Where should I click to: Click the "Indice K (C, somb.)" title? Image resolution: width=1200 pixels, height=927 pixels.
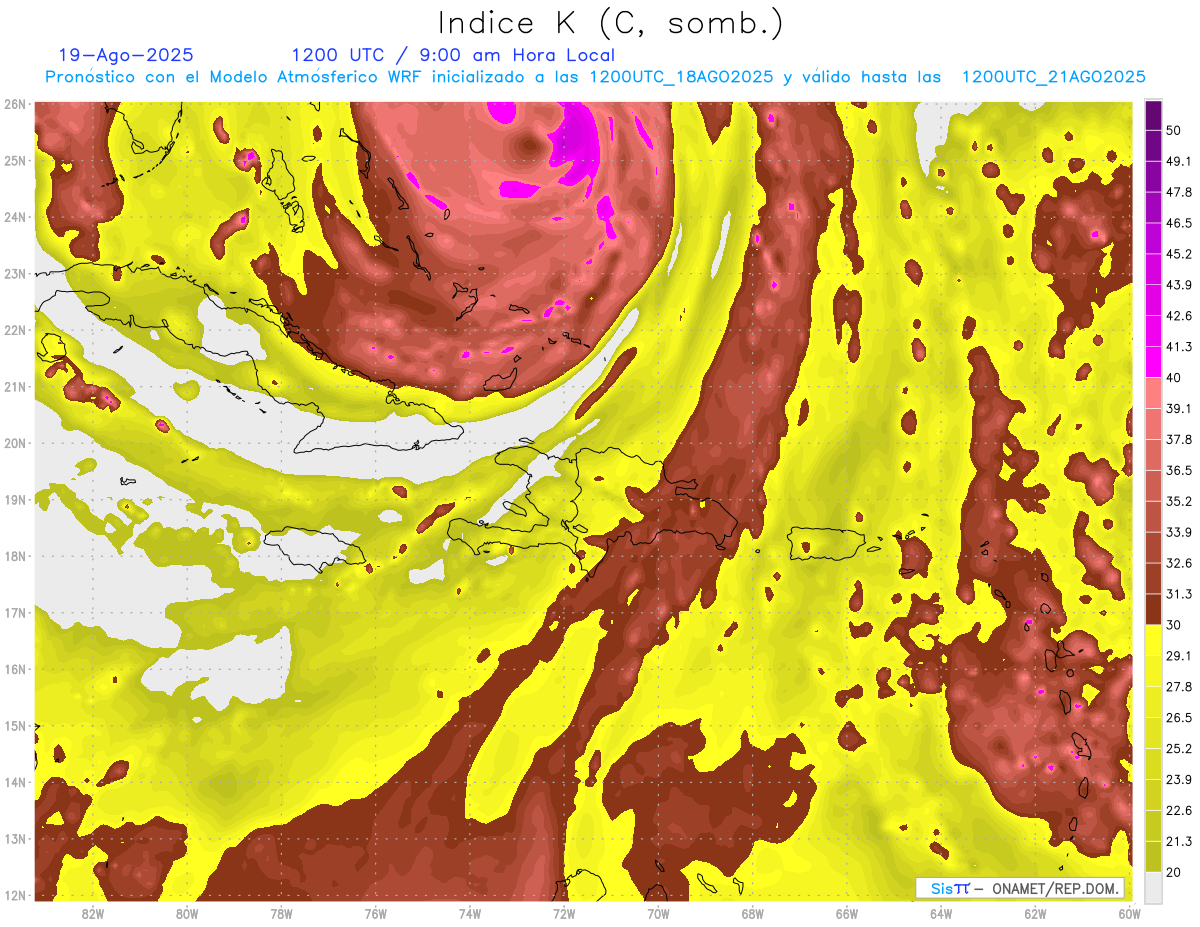[x=611, y=23]
